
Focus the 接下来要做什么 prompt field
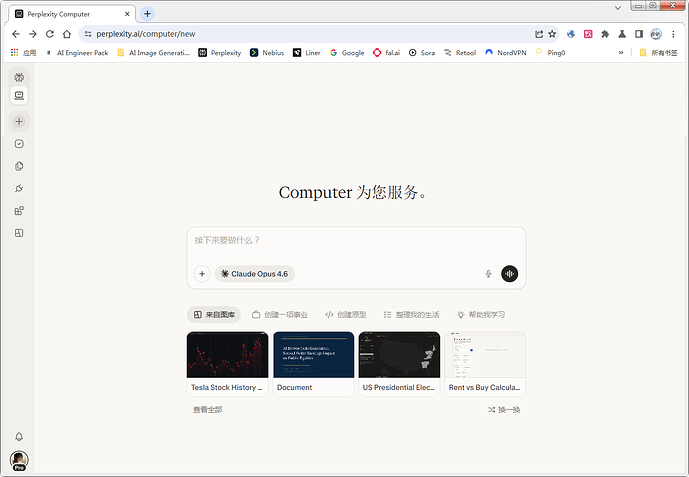tap(356, 240)
